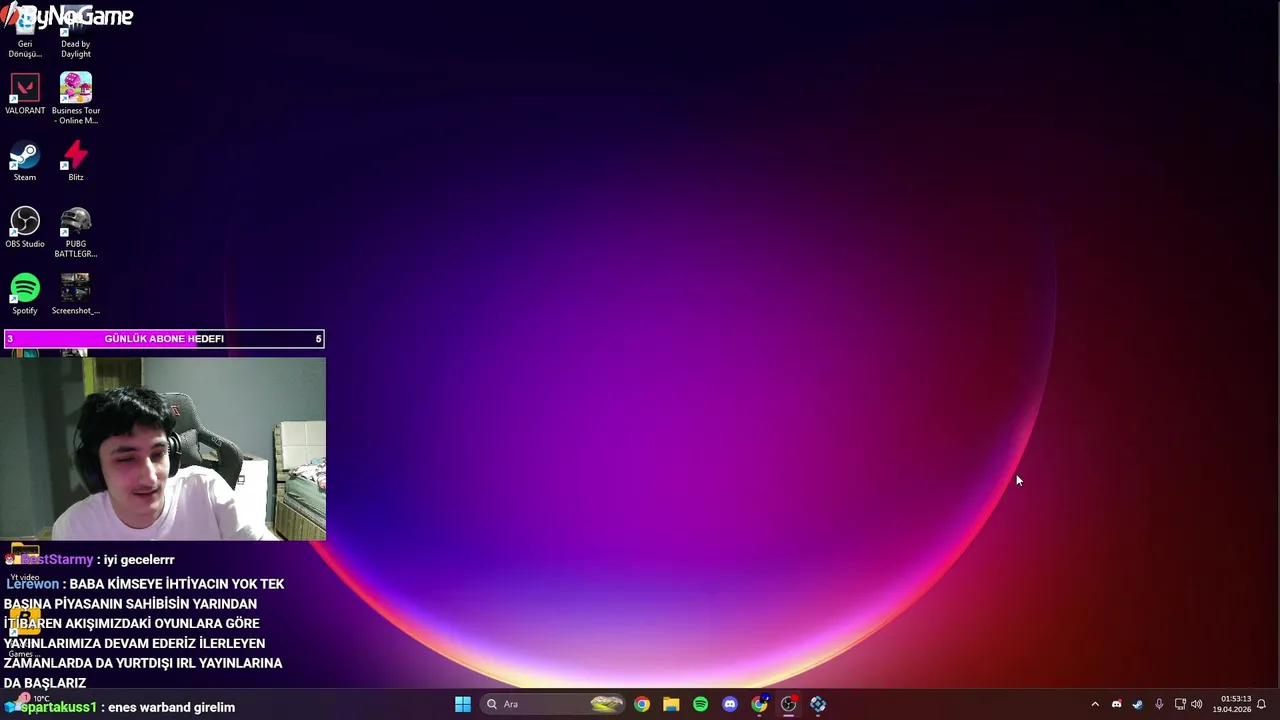
Task: Open Discord from the taskbar
Action: pyautogui.click(x=730, y=704)
